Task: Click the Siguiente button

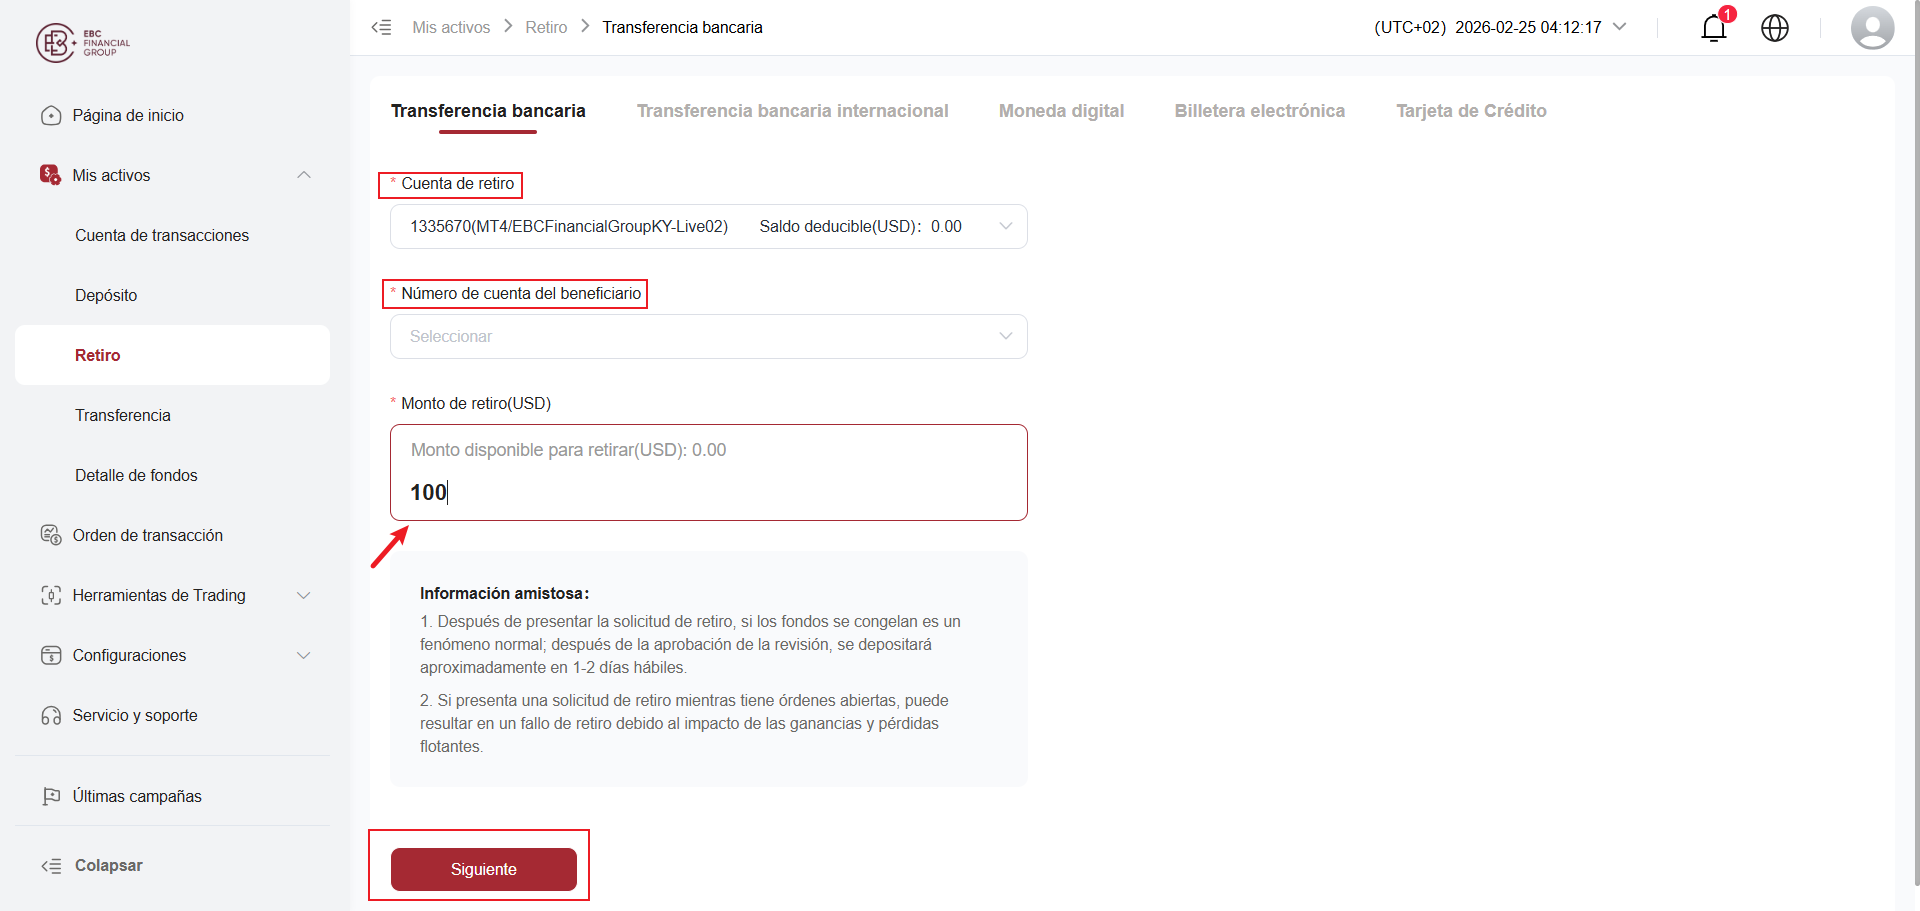Action: tap(484, 869)
